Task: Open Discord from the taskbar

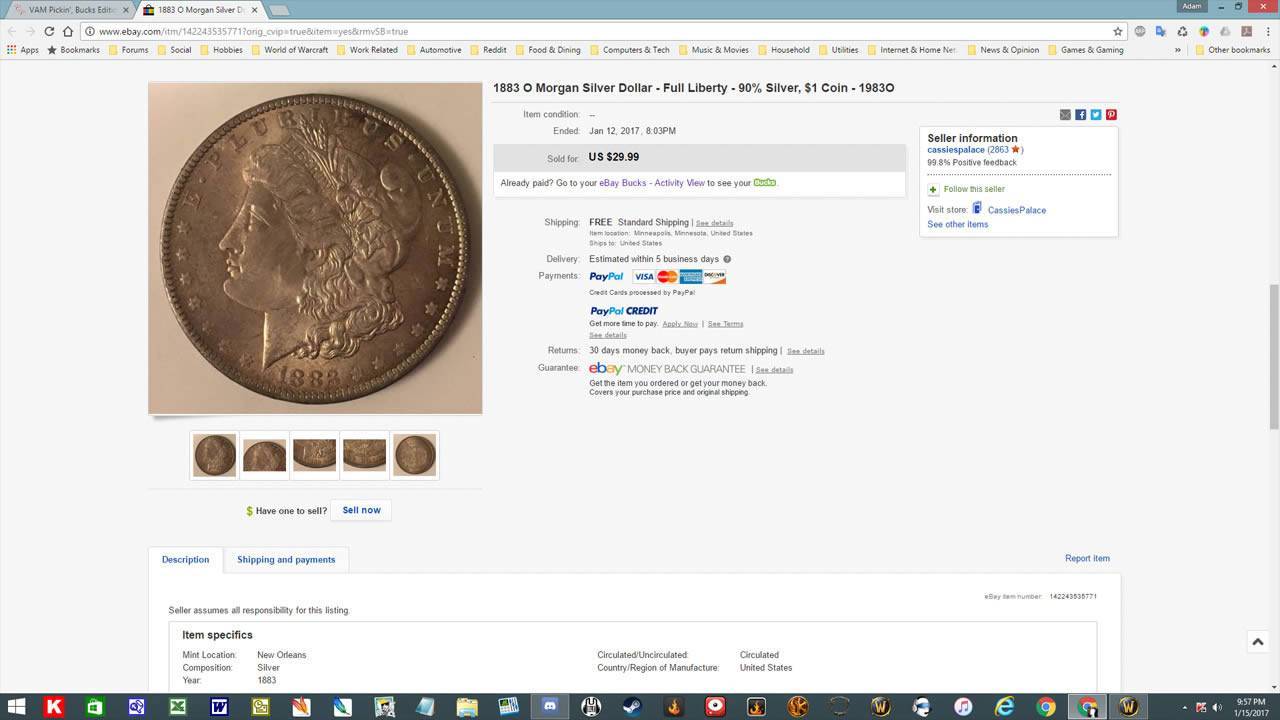Action: 549,707
